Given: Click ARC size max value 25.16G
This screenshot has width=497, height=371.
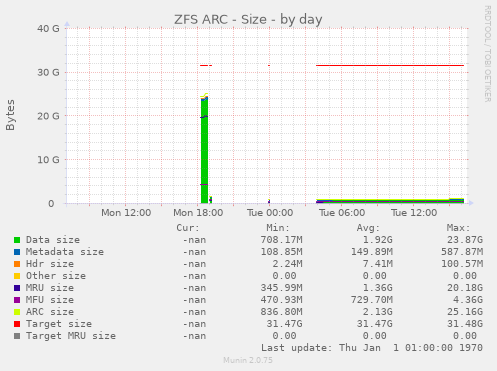Looking at the screenshot, I should (465, 312).
